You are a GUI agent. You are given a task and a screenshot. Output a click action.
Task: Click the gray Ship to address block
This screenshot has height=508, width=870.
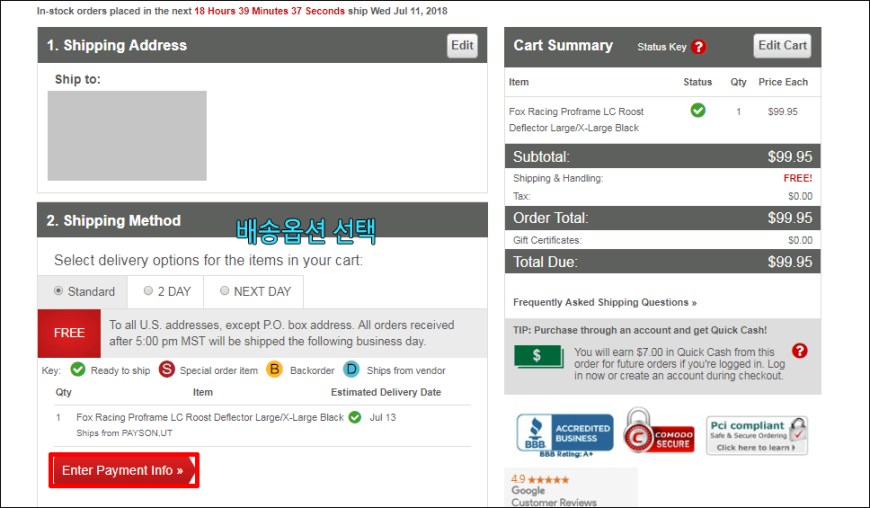tap(127, 136)
